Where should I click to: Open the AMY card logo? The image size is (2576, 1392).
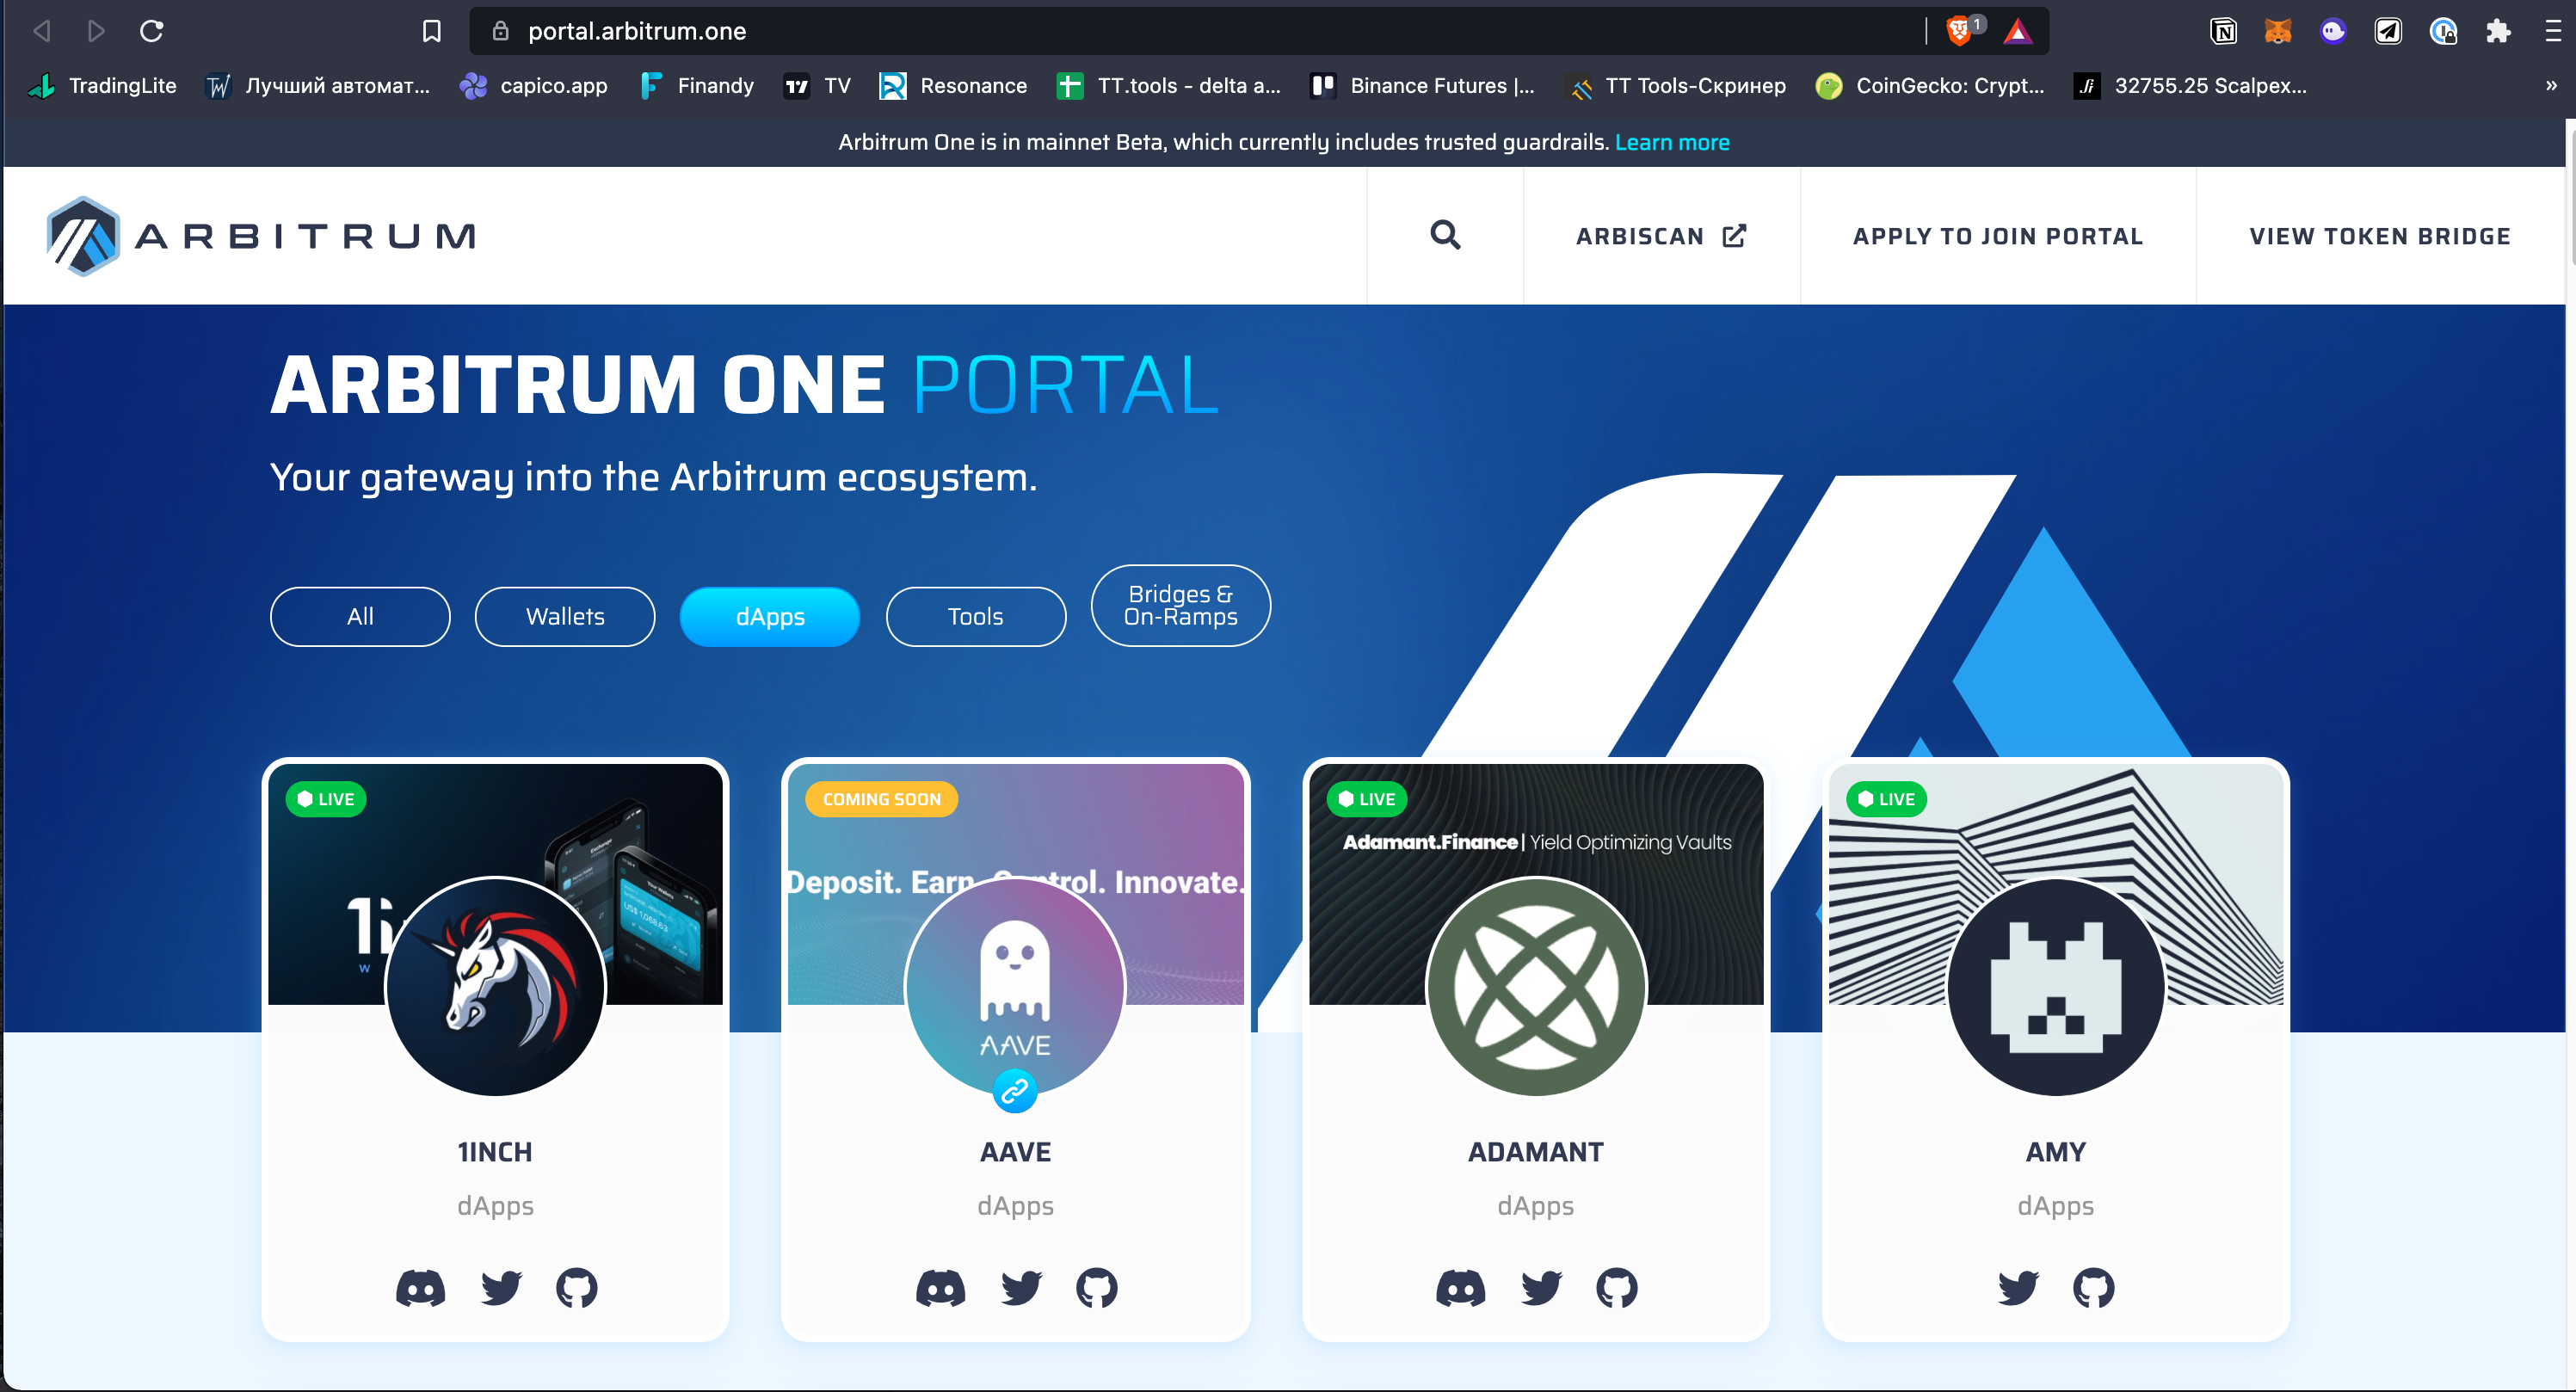[x=2056, y=986]
